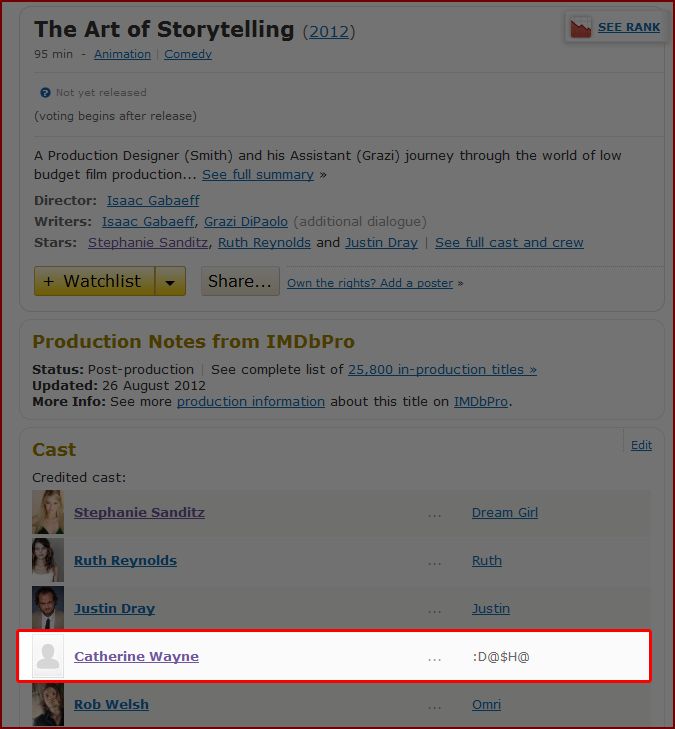This screenshot has height=729, width=675.
Task: Click the 2012 year link
Action: pyautogui.click(x=329, y=32)
